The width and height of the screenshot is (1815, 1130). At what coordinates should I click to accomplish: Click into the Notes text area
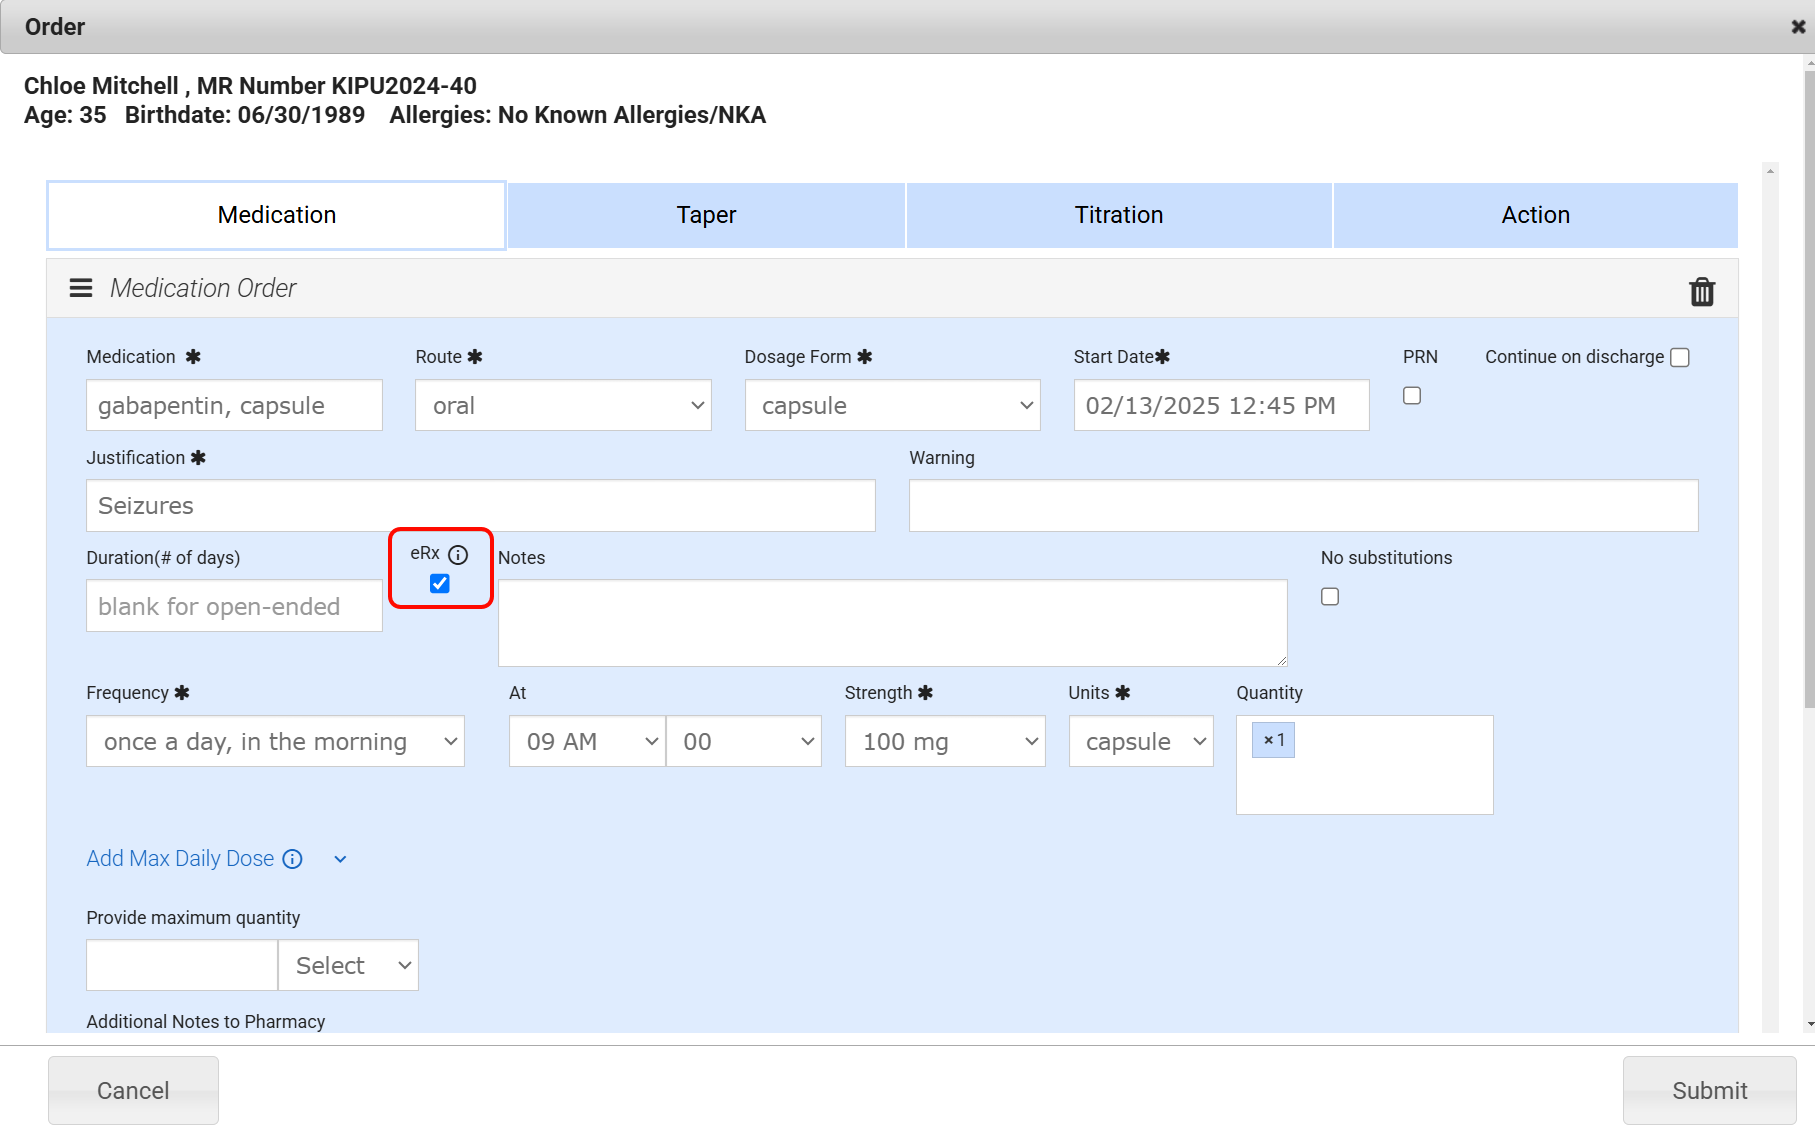pos(892,622)
